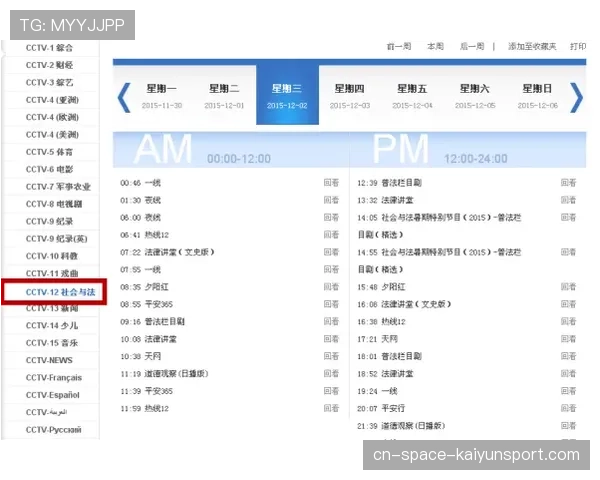The image size is (600, 480).
Task: Click 回看 for 12:39 program
Action: click(568, 183)
